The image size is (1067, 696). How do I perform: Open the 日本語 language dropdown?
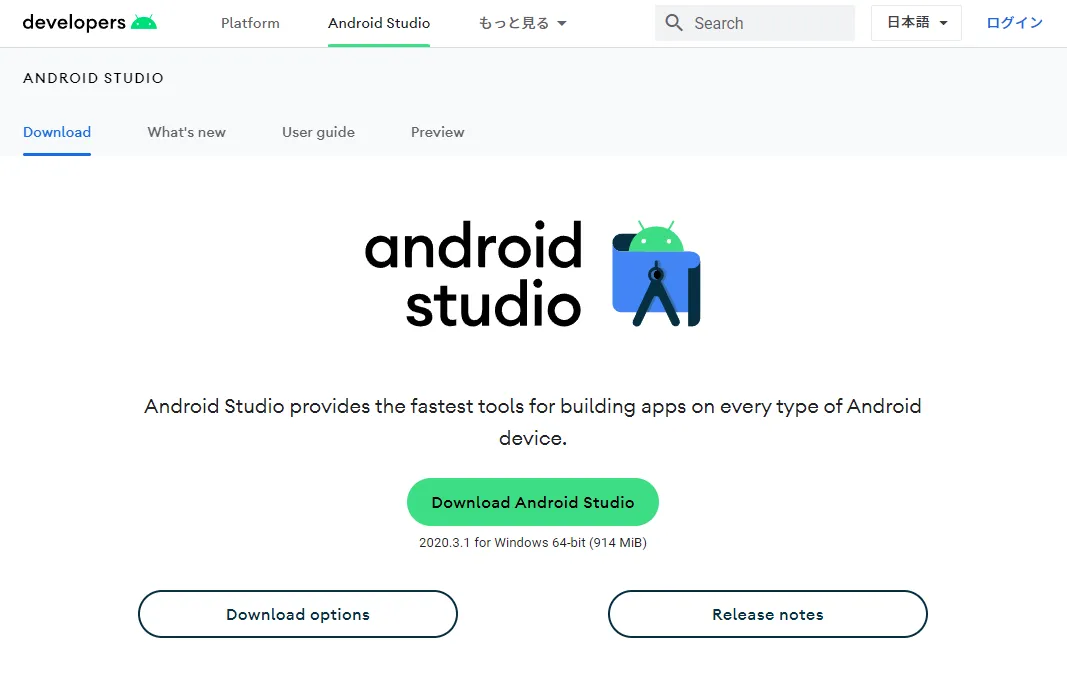point(916,23)
